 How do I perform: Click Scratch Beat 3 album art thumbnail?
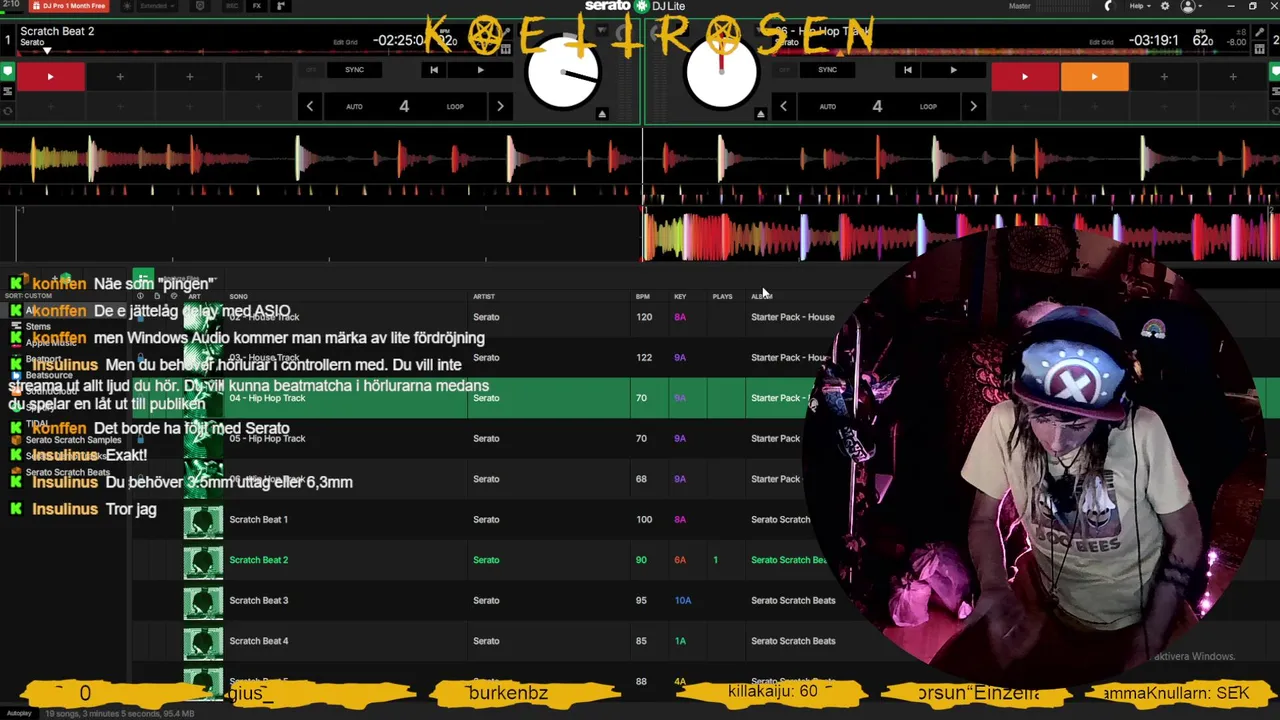click(x=203, y=601)
